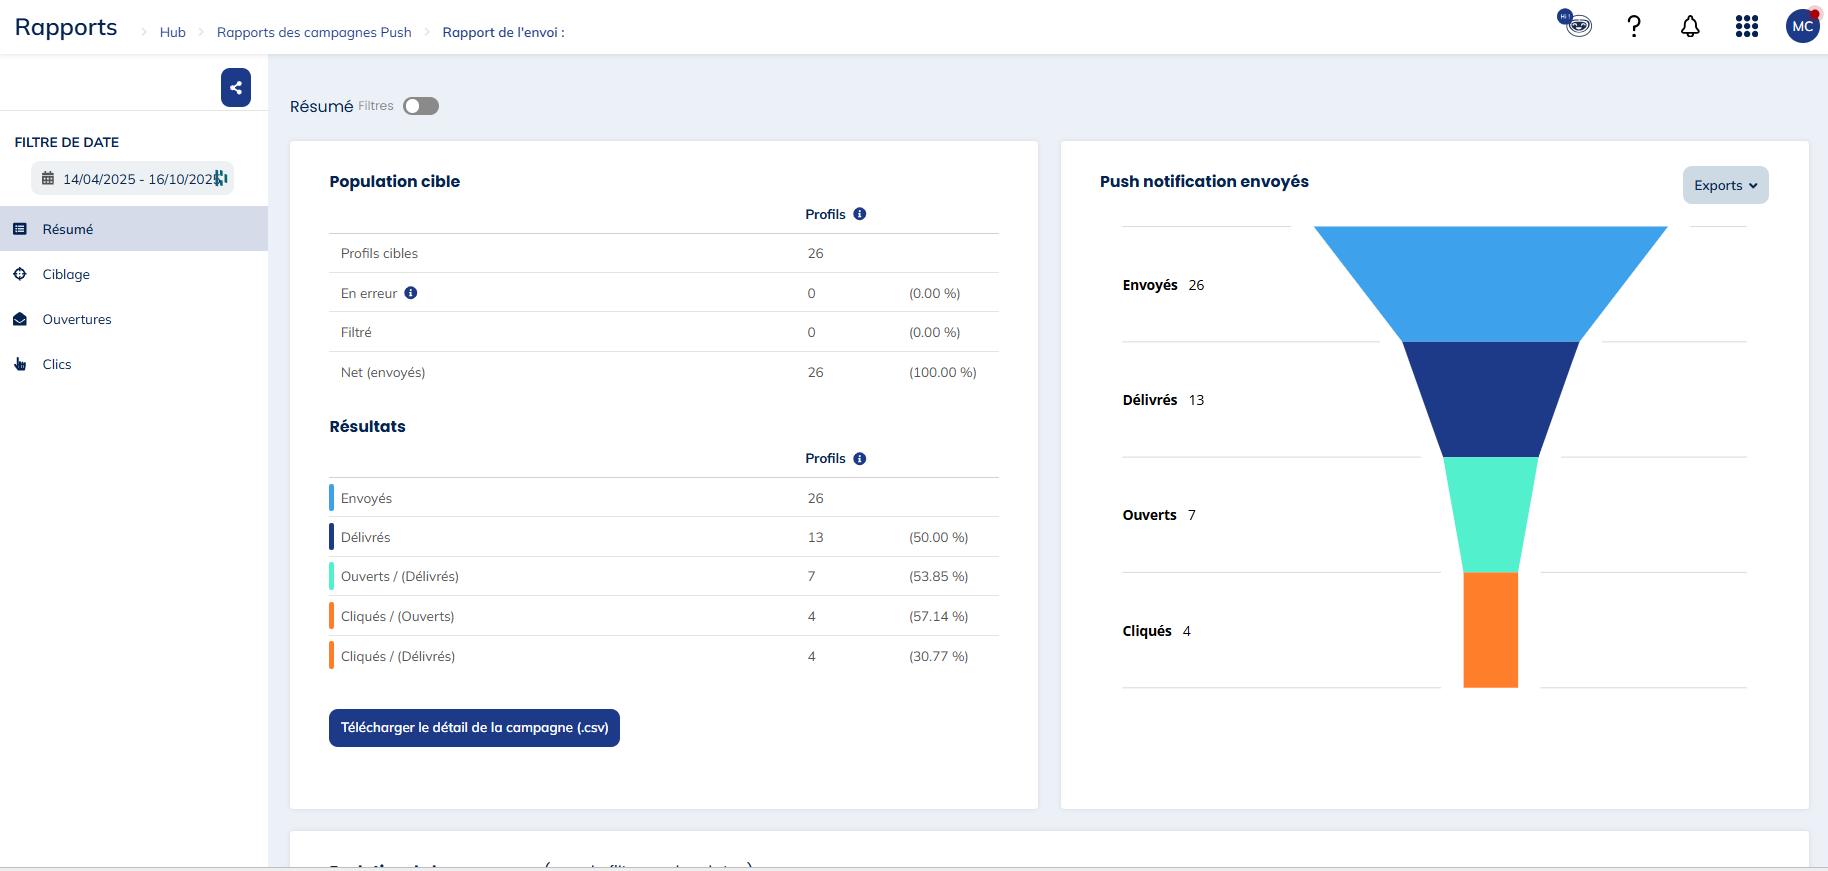This screenshot has height=871, width=1828.
Task: Go to the Ciblage section
Action: (66, 274)
